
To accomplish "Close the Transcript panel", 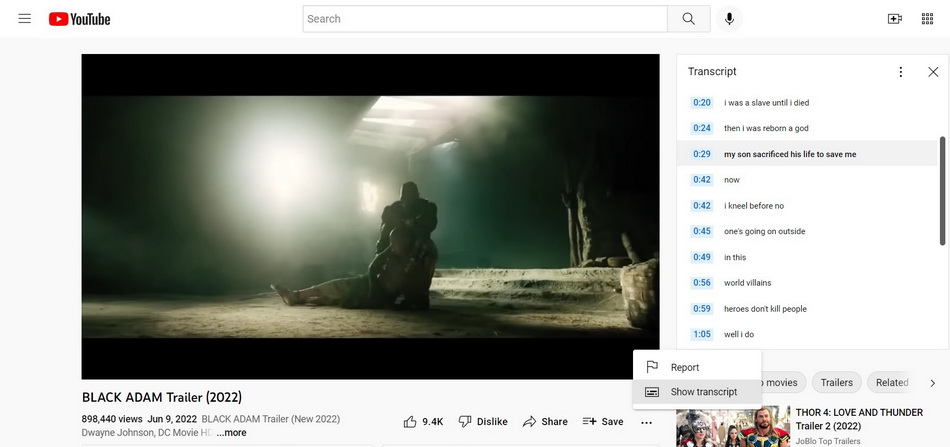I will (x=933, y=72).
